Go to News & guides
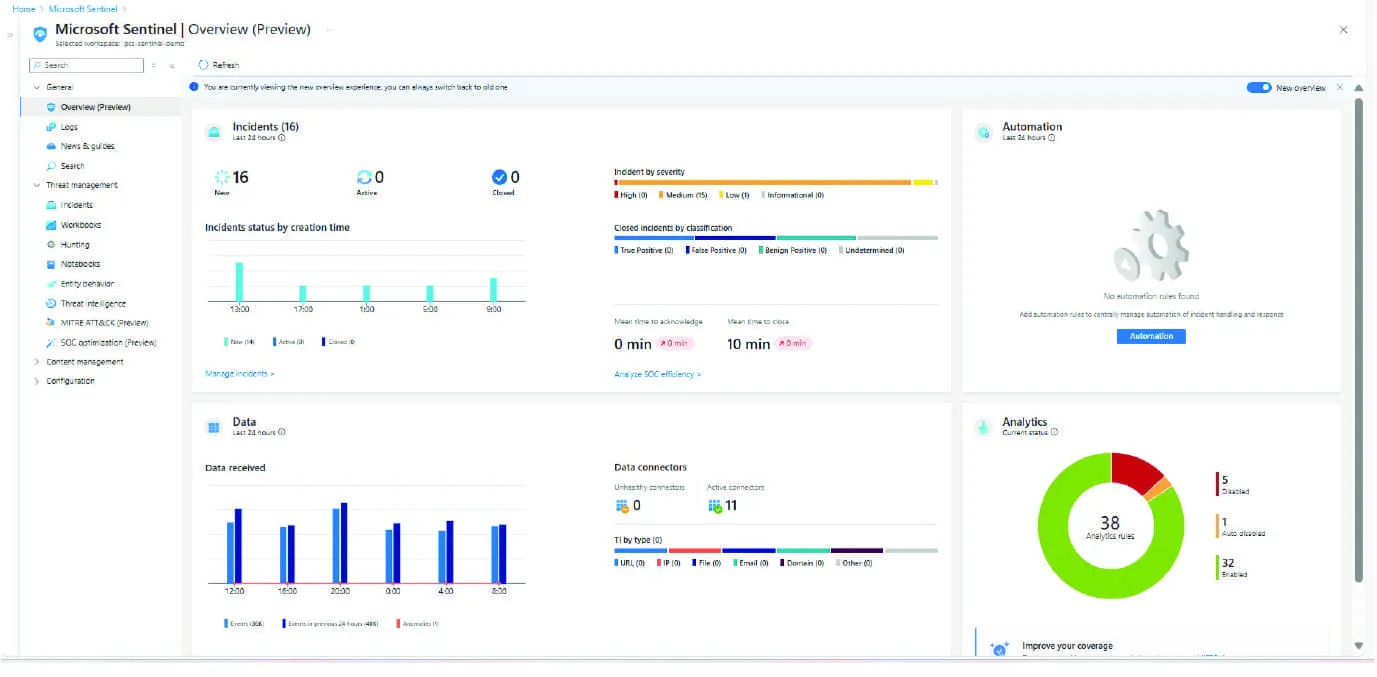1377x677 pixels. tap(87, 146)
